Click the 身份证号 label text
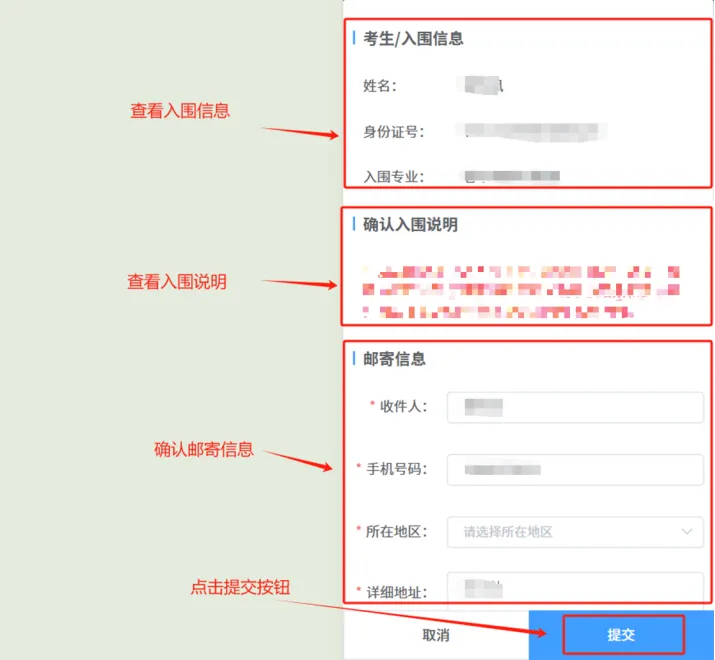715x660 pixels. [x=394, y=132]
